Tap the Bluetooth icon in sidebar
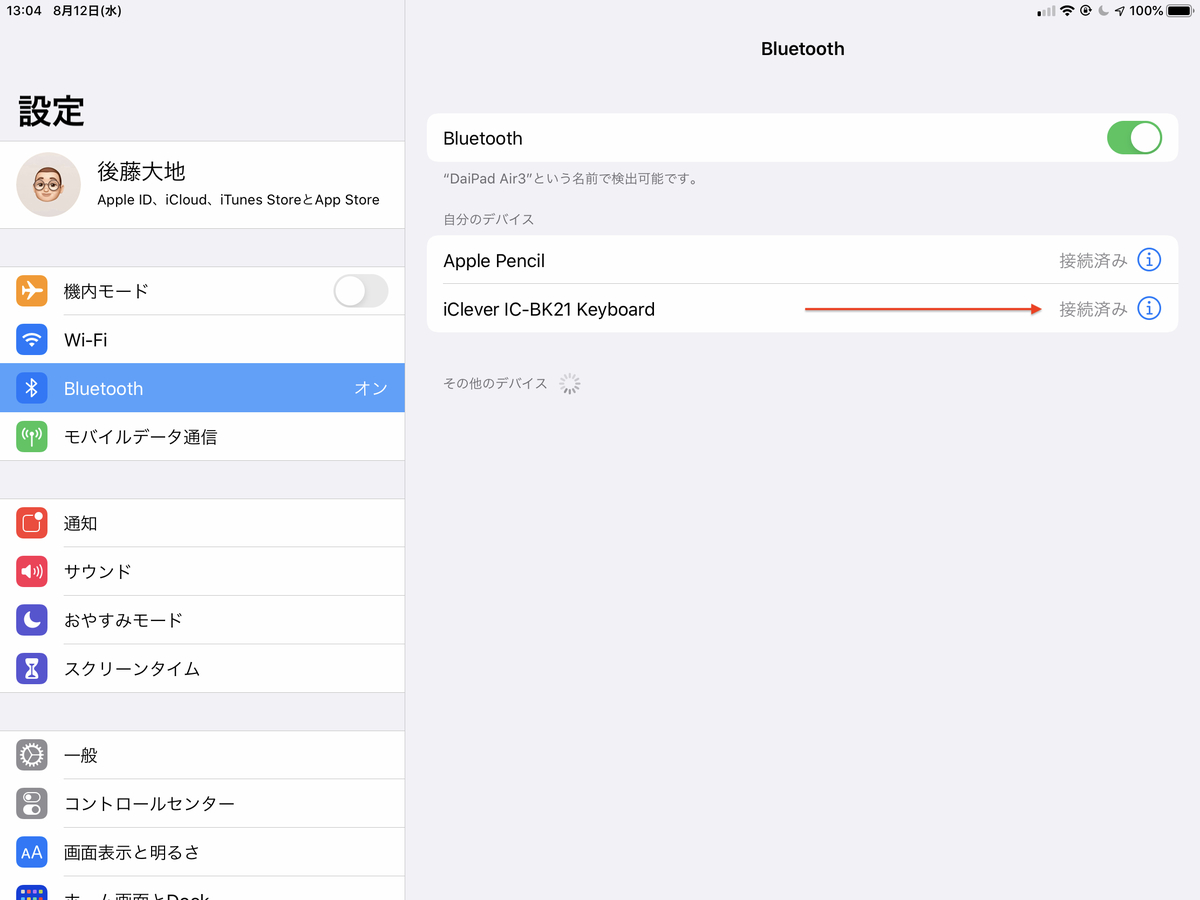Screen dimensions: 1200x900 (x=32, y=388)
